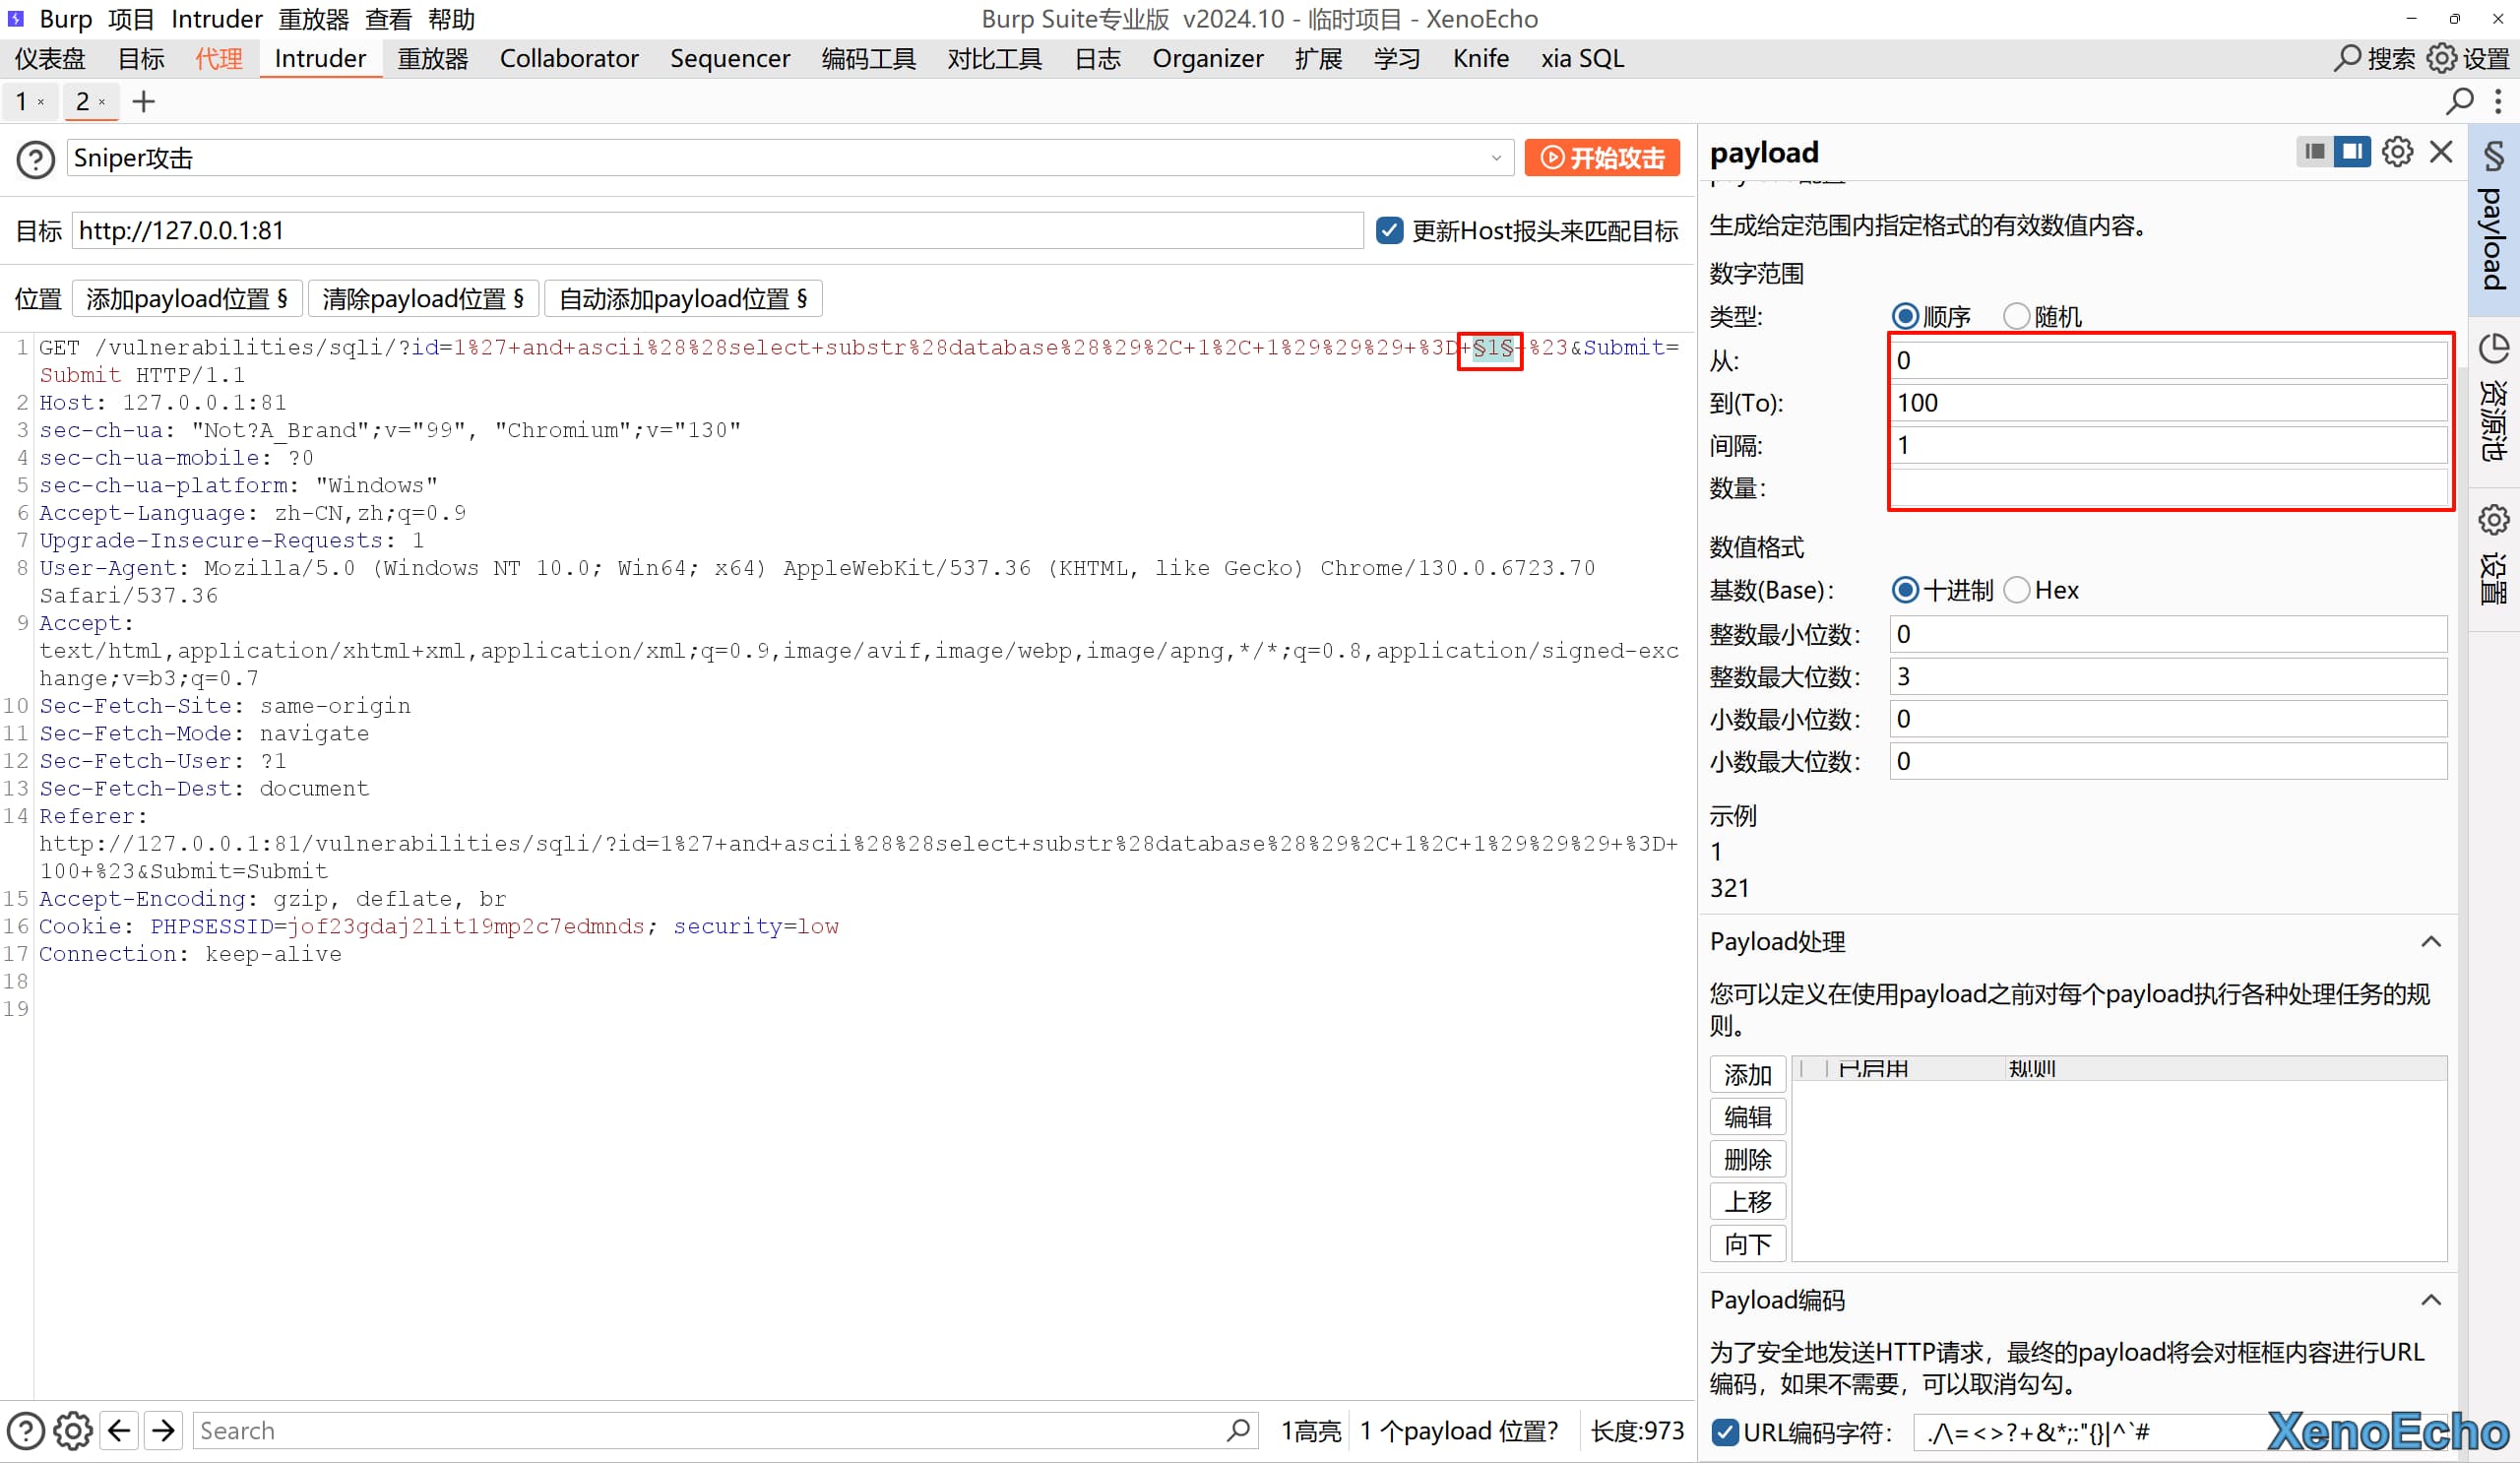This screenshot has height=1463, width=2520.
Task: Close the payload side panel
Action: [x=2441, y=152]
